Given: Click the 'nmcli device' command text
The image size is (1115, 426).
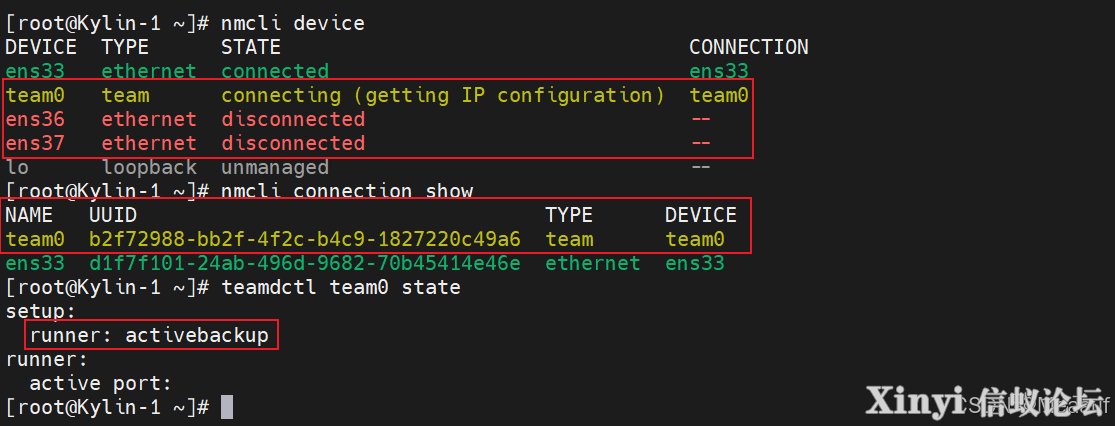Looking at the screenshot, I should (293, 23).
